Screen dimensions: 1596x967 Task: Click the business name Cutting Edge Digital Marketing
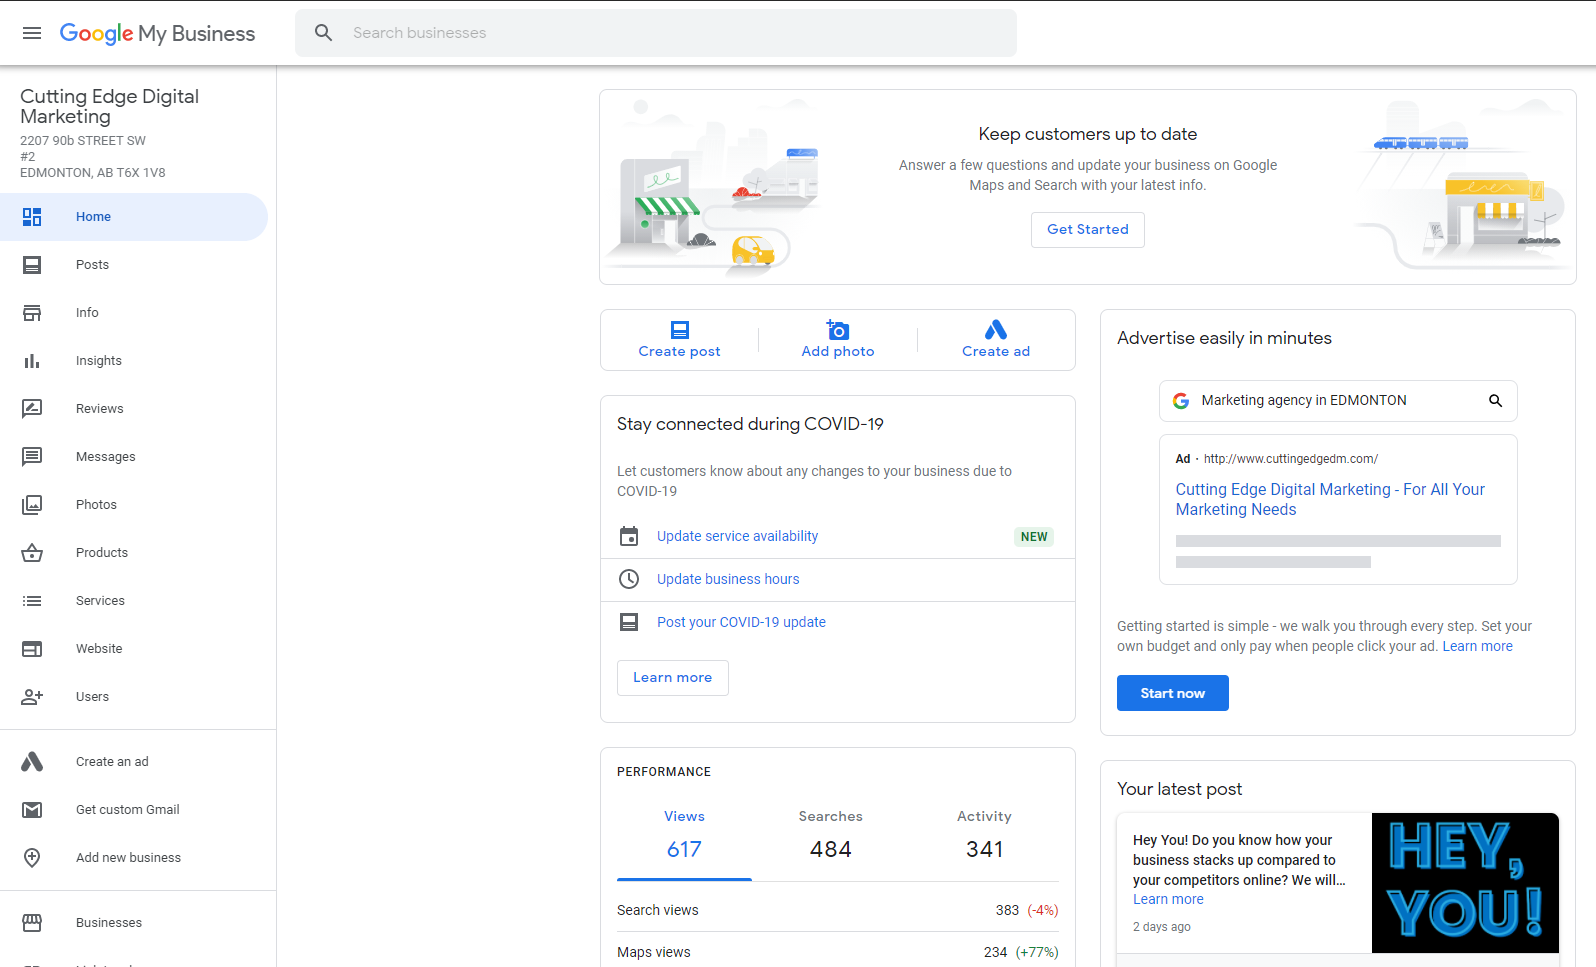click(x=110, y=106)
